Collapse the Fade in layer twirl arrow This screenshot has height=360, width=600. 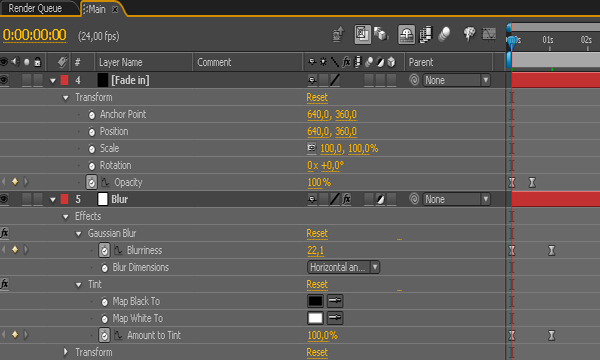click(x=53, y=81)
